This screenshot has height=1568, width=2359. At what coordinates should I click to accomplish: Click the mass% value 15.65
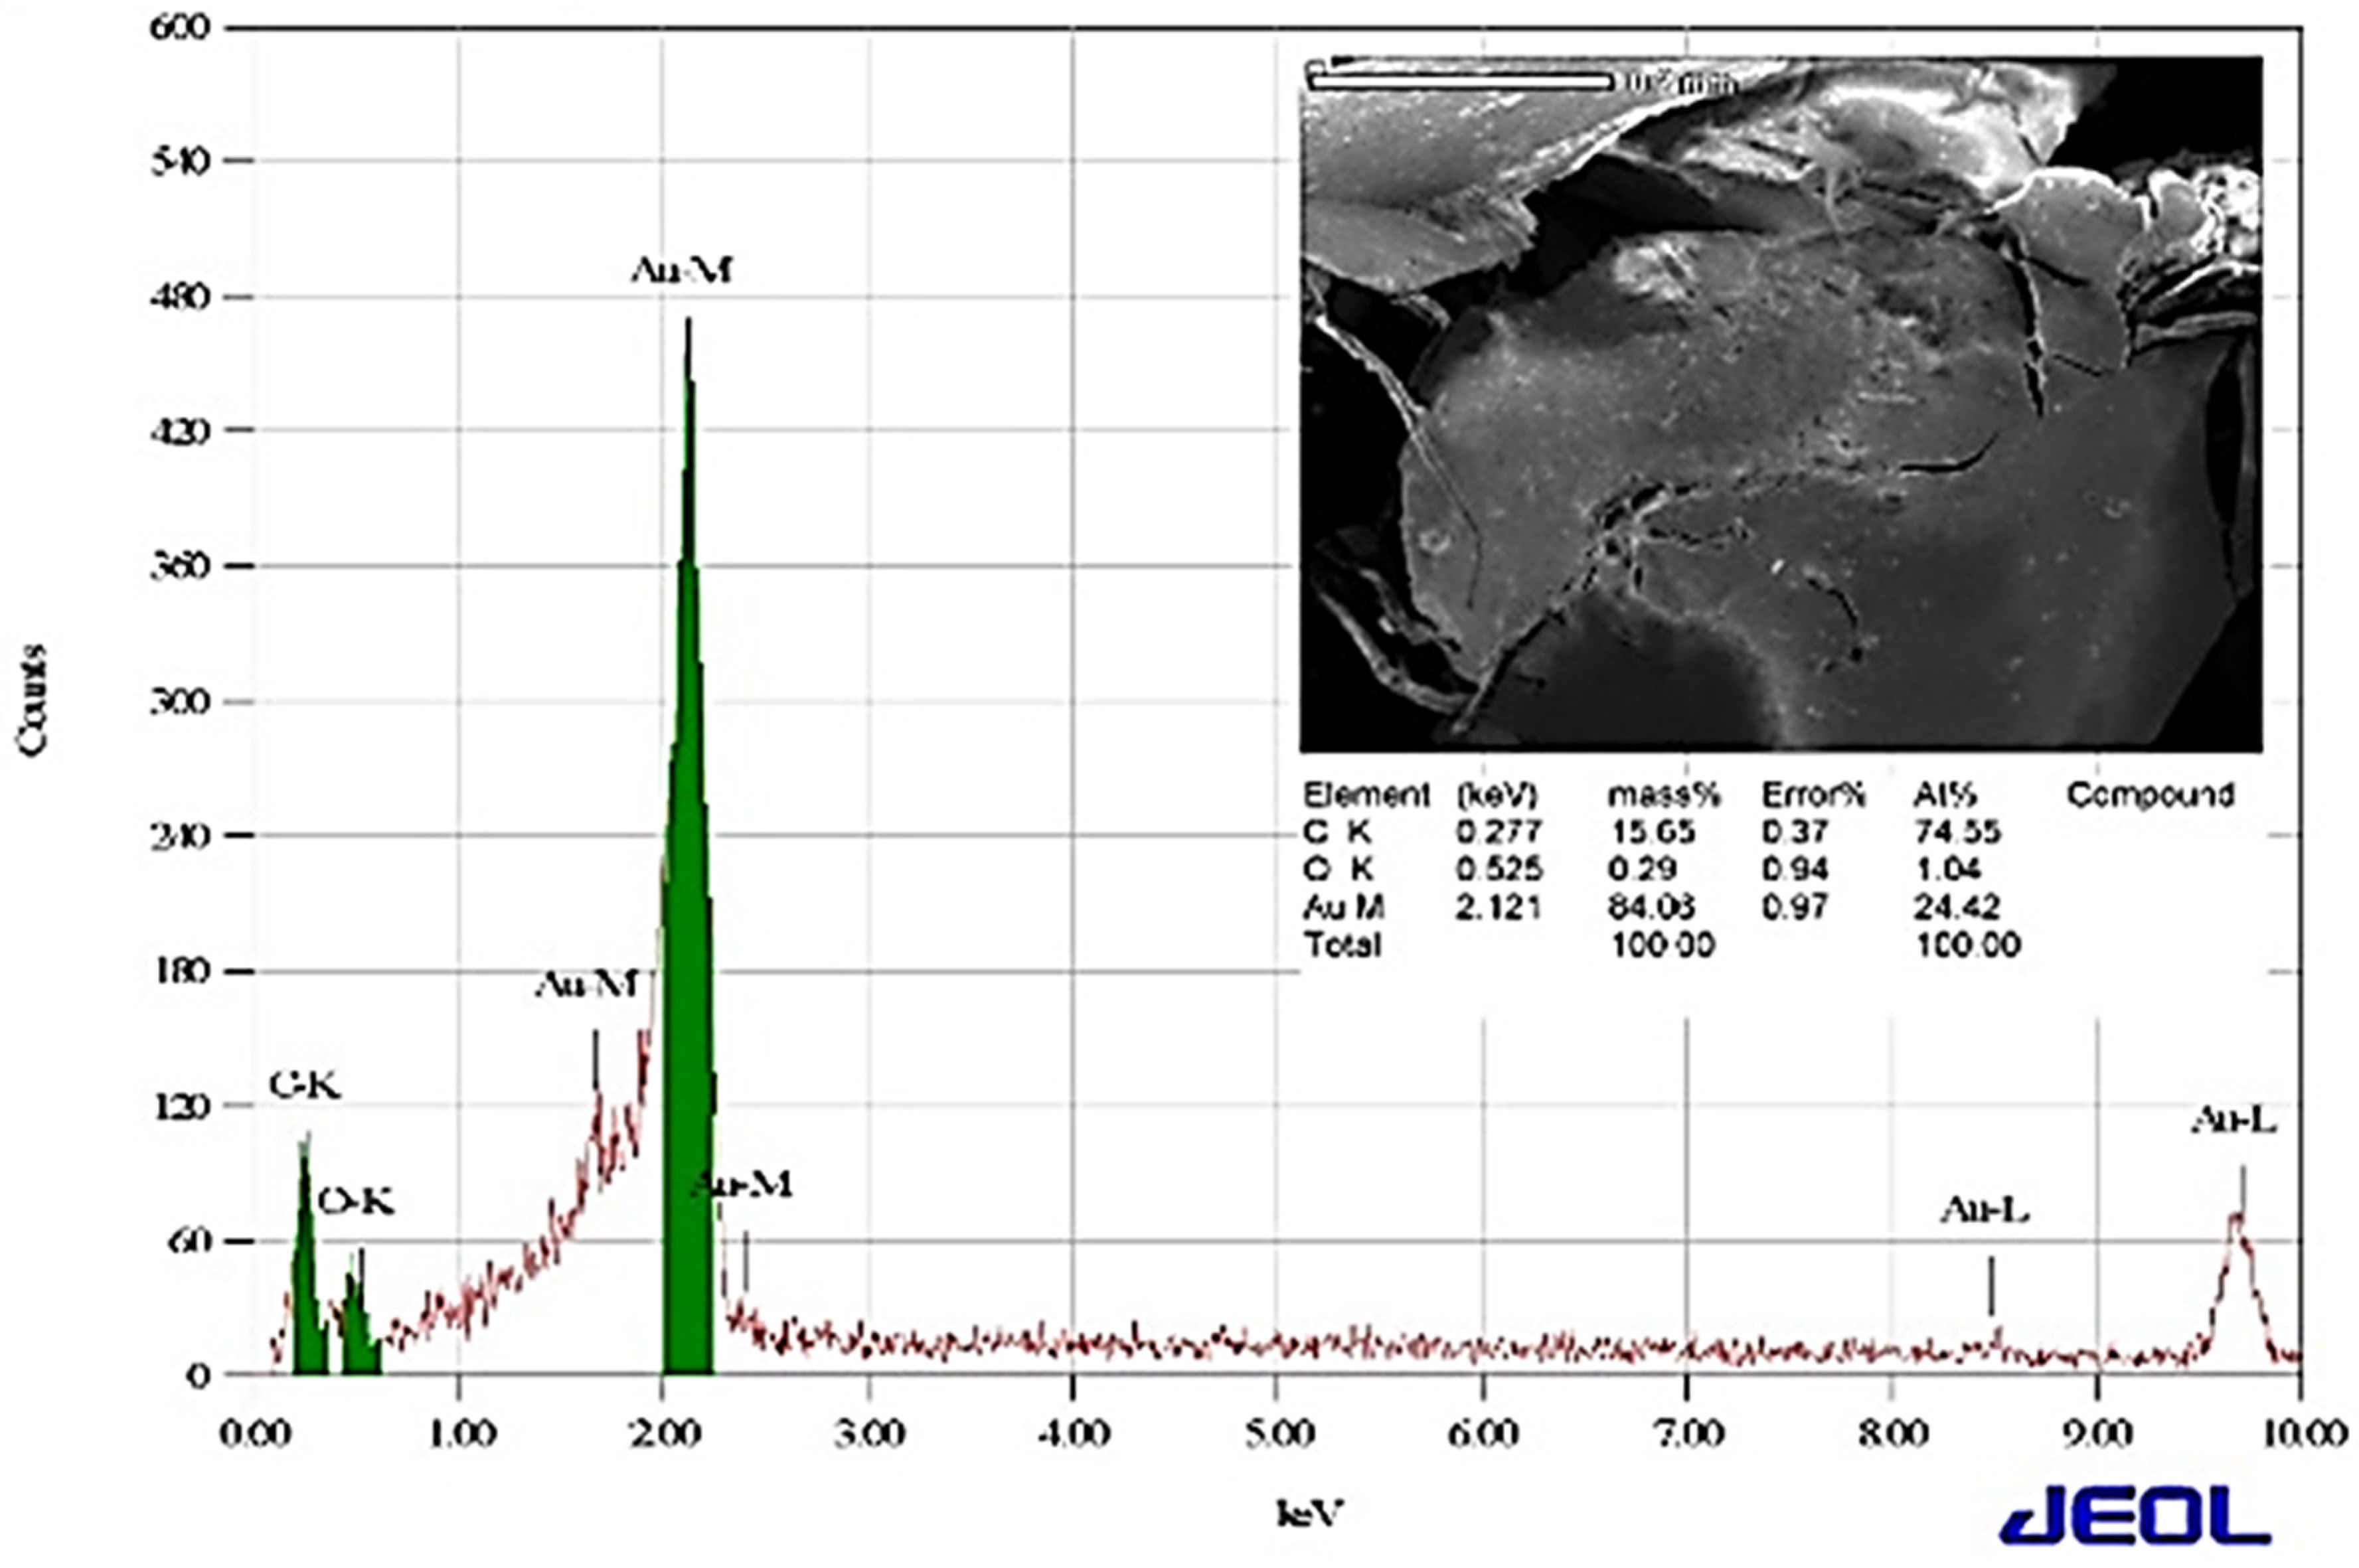pyautogui.click(x=1652, y=832)
